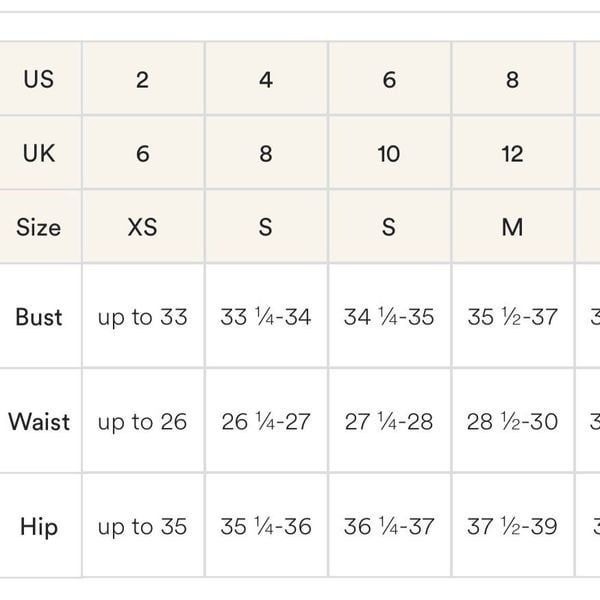Select the UK row header cell

point(40,153)
